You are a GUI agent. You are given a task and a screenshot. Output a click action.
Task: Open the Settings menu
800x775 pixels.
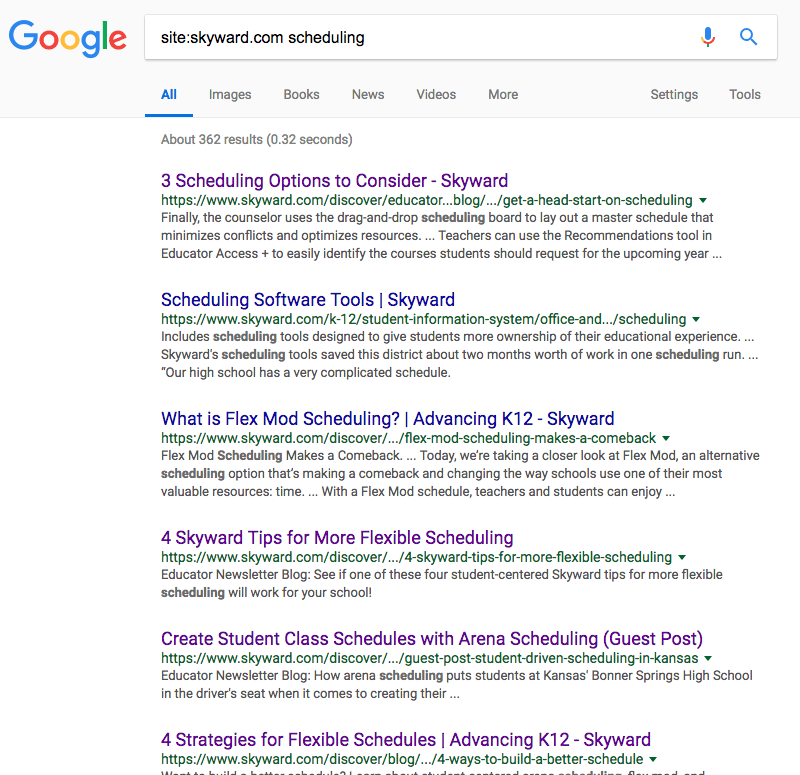click(674, 94)
